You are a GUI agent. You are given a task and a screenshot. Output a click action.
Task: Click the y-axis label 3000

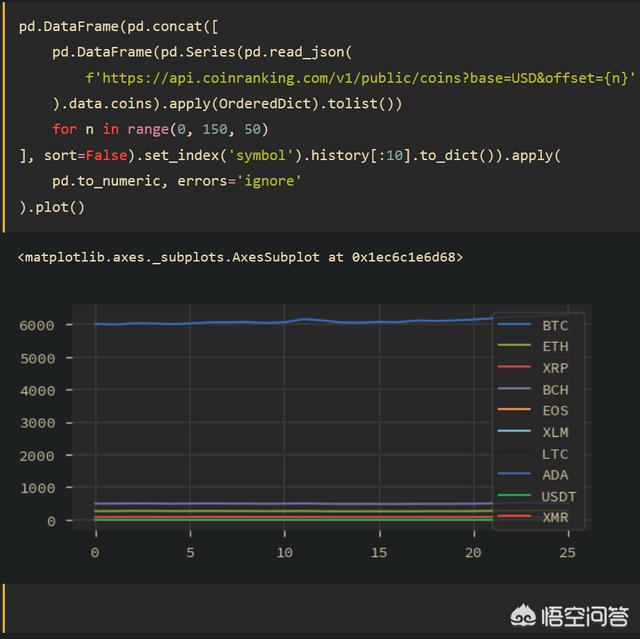click(38, 423)
